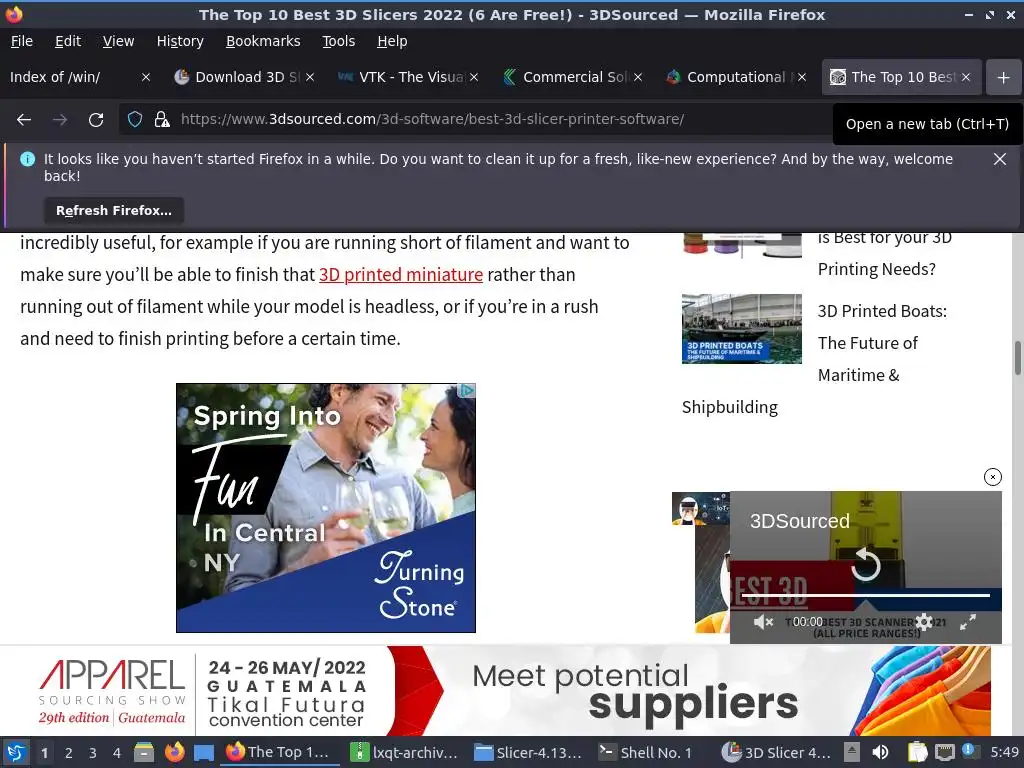Open the File menu
This screenshot has height=768, width=1024.
coord(22,41)
